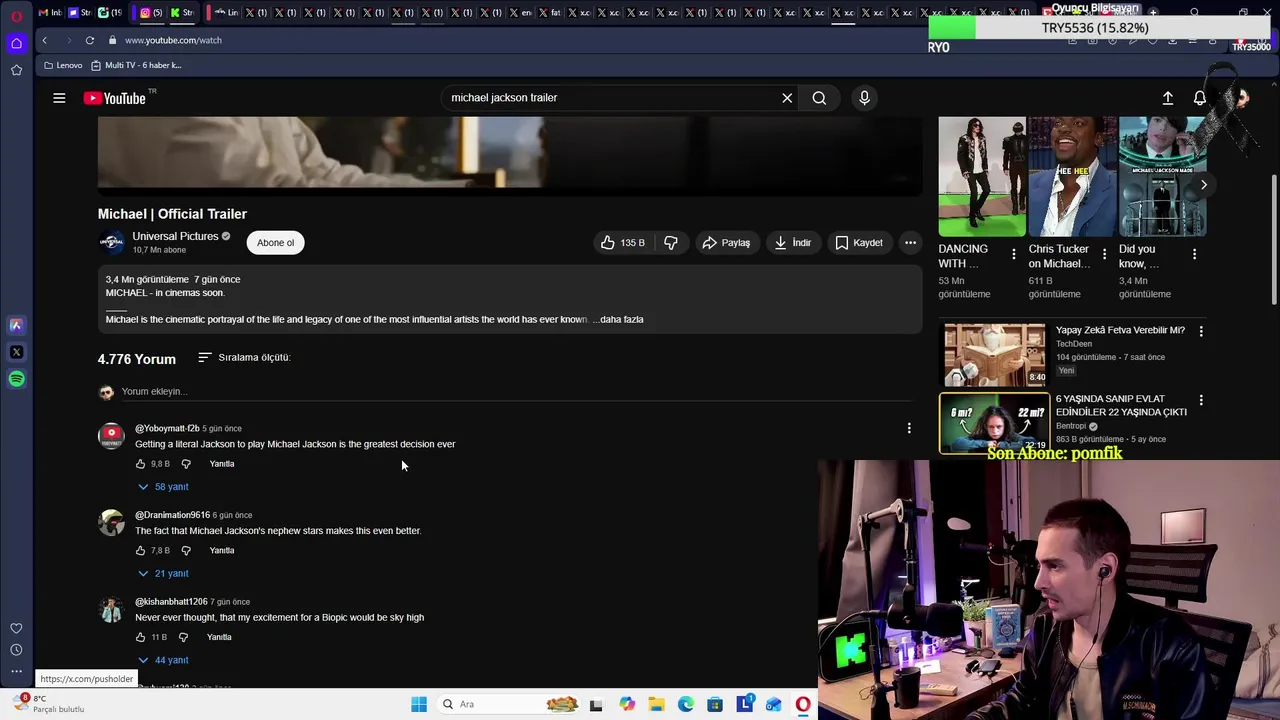Switch to the Gmail Inbox browser tab
This screenshot has height=720, width=1280.
[x=50, y=13]
